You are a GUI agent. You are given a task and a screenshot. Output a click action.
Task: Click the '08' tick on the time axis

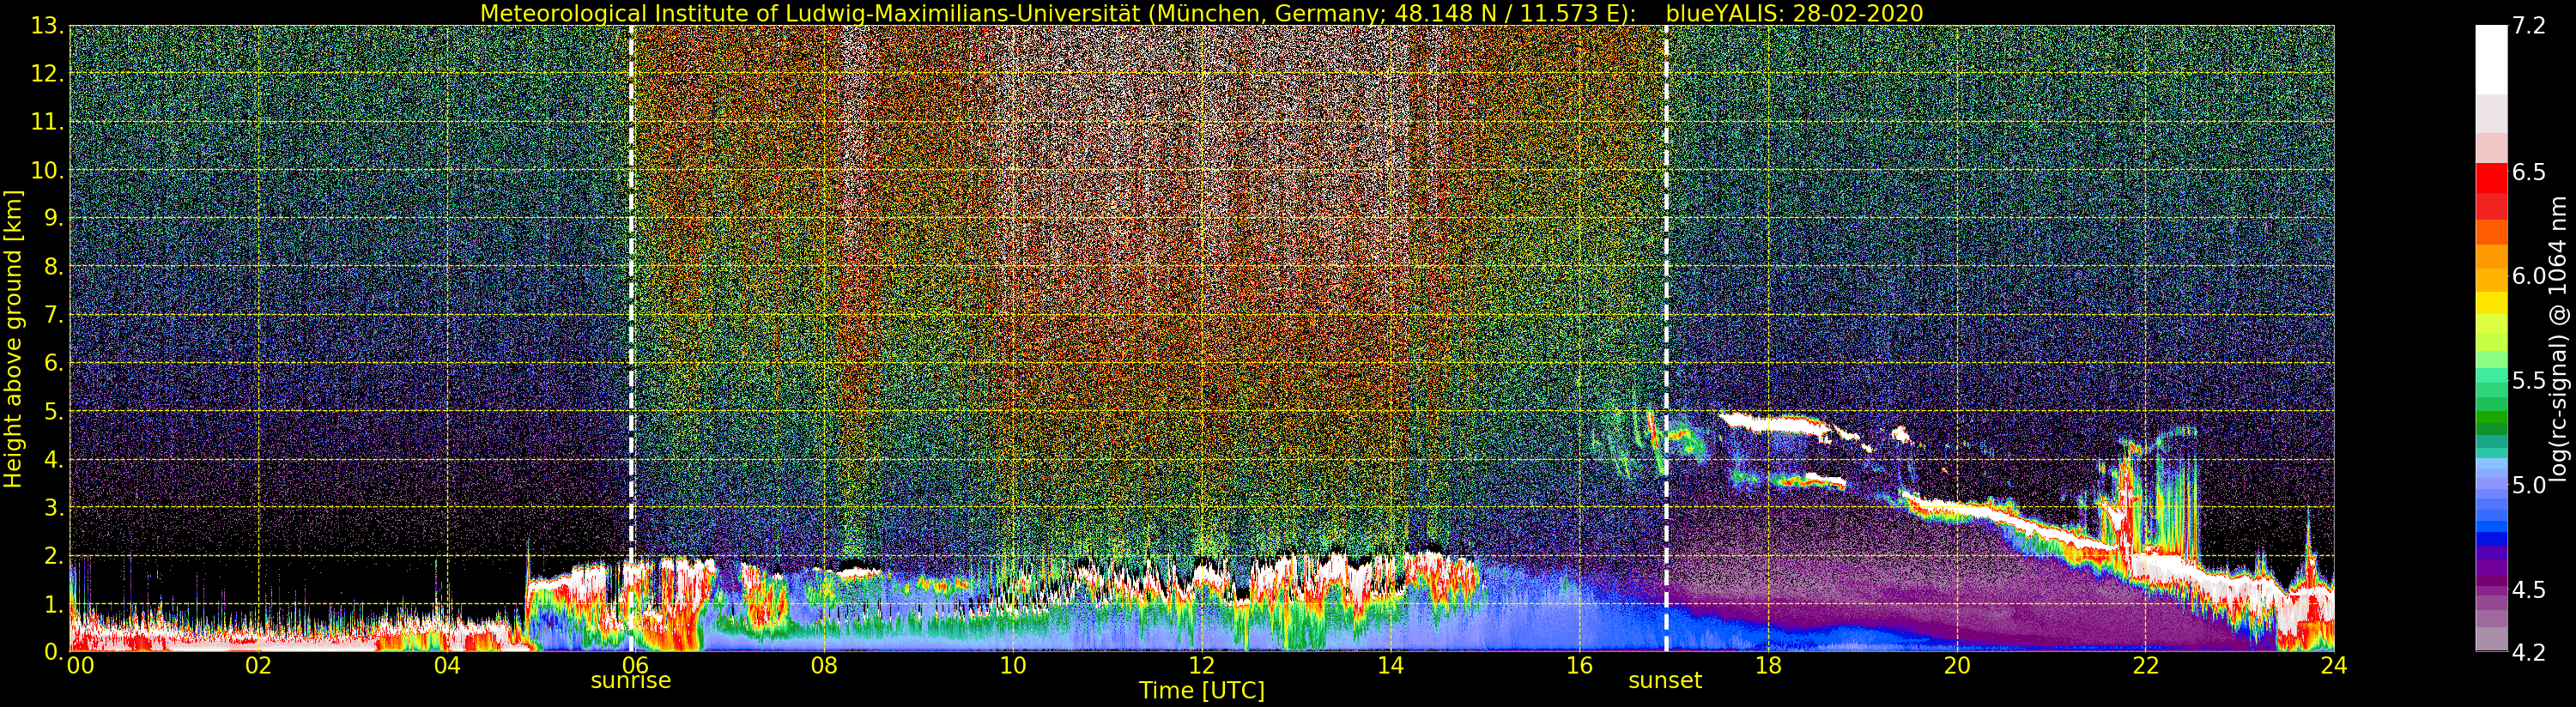(x=824, y=665)
